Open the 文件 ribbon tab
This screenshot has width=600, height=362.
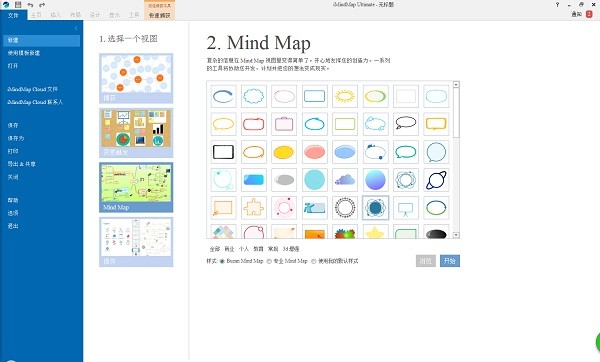(13, 15)
